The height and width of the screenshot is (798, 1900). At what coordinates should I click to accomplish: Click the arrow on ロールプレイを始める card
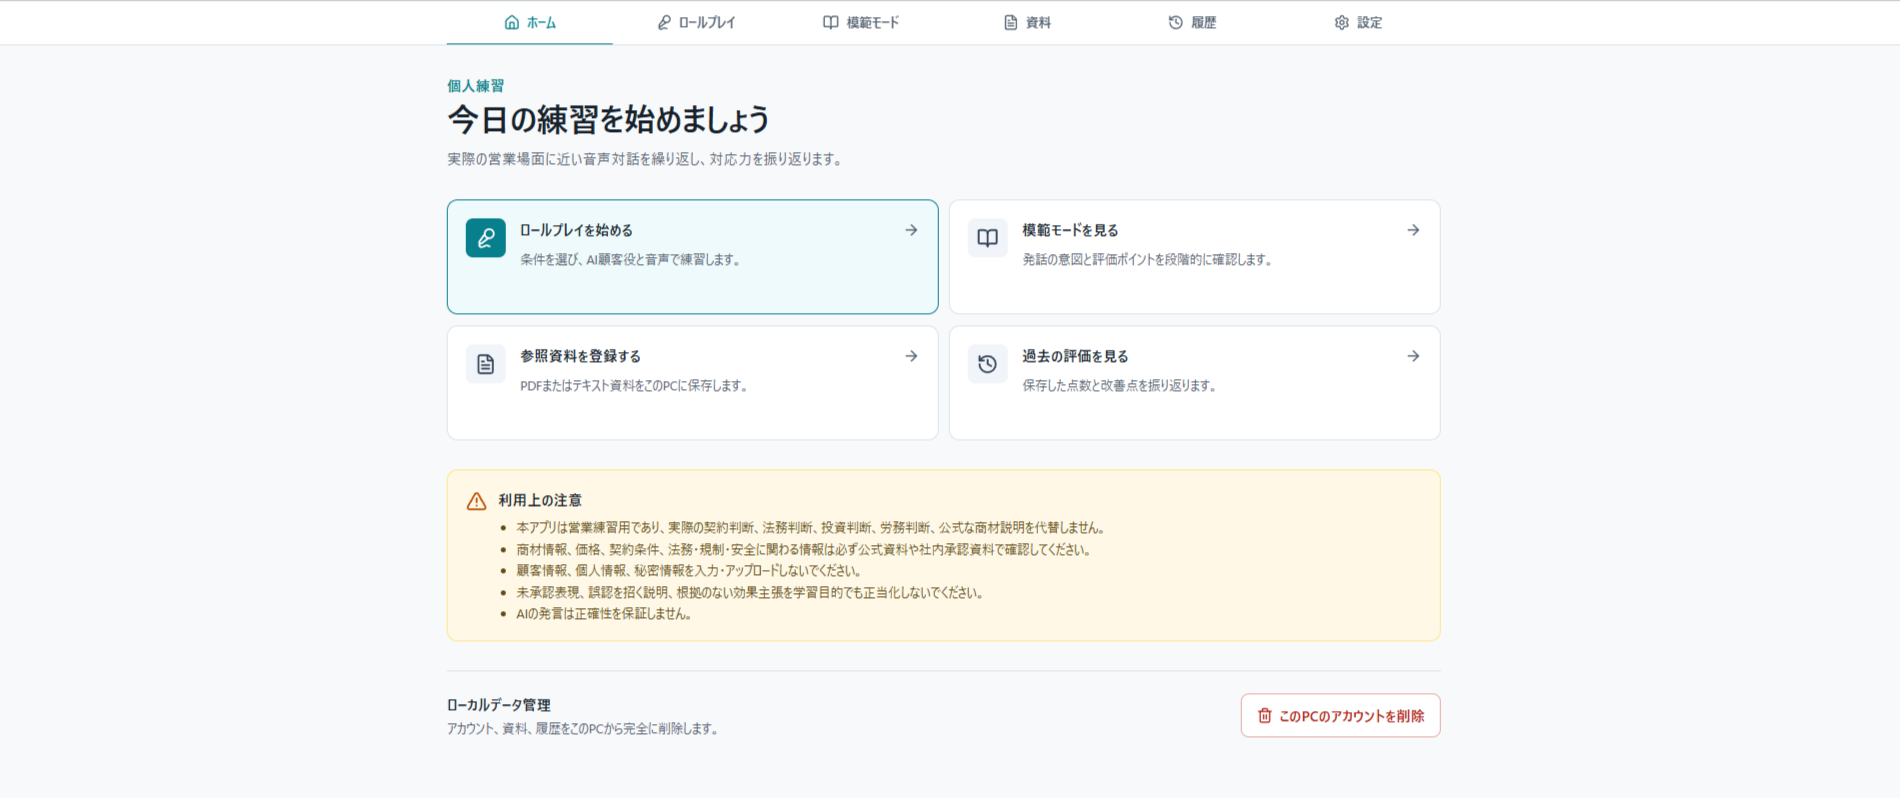click(x=911, y=230)
